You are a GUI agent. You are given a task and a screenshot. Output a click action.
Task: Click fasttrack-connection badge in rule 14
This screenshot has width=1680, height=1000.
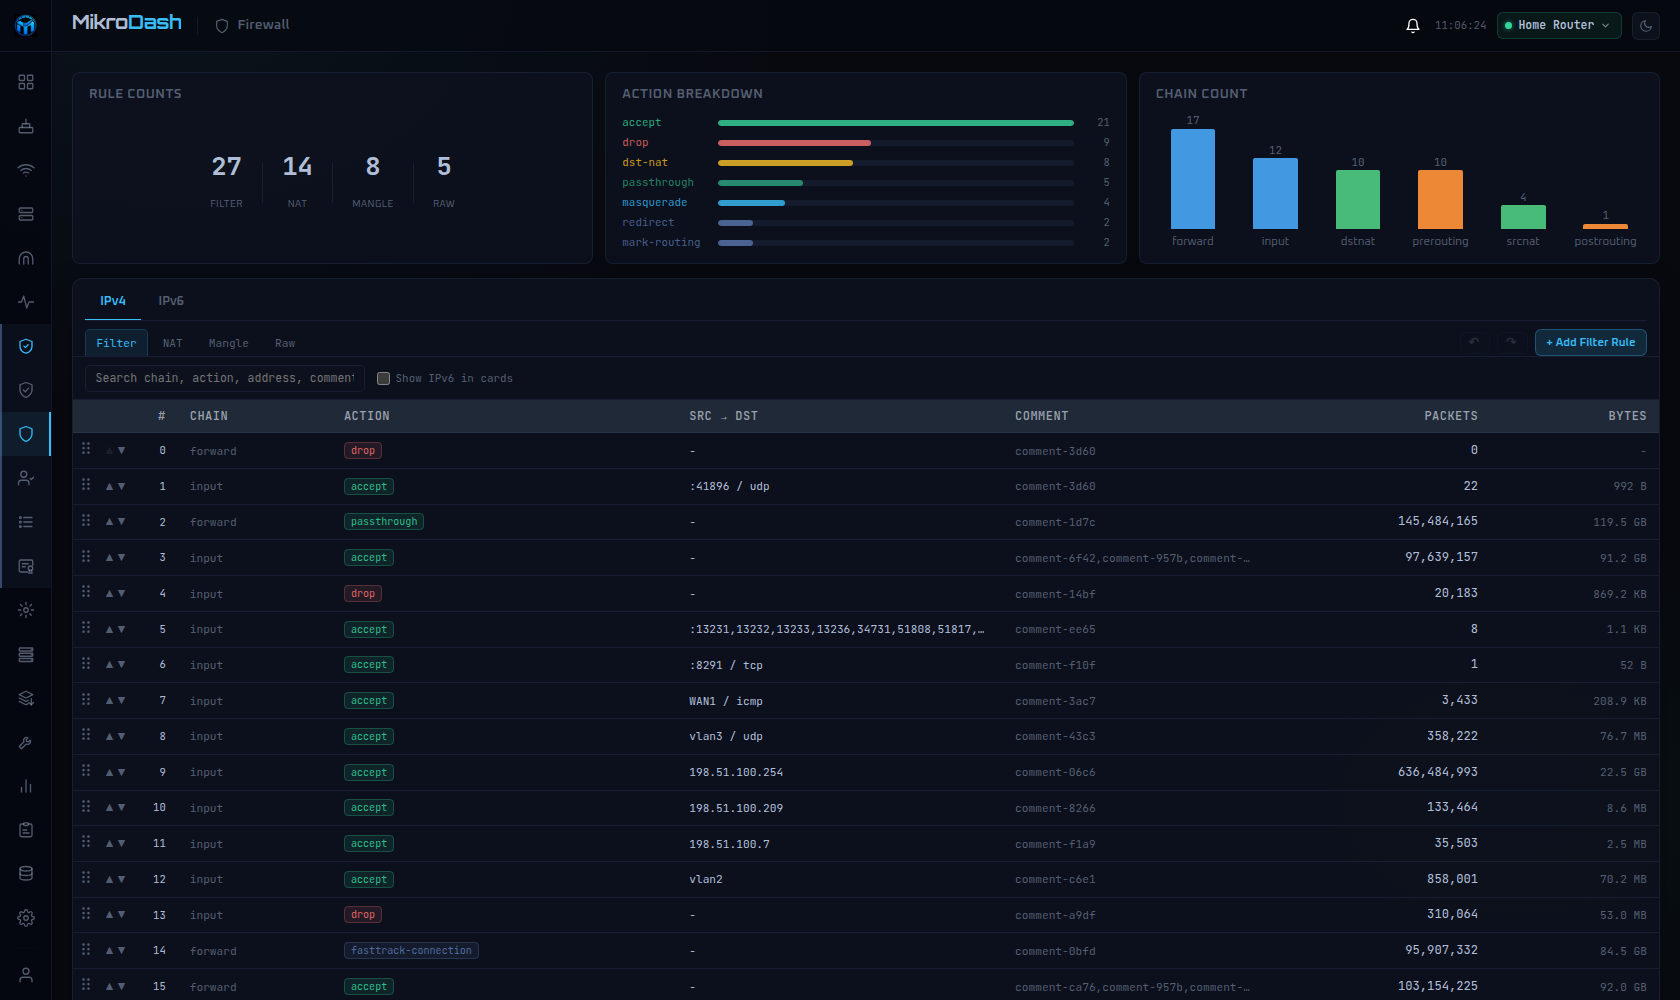point(411,951)
